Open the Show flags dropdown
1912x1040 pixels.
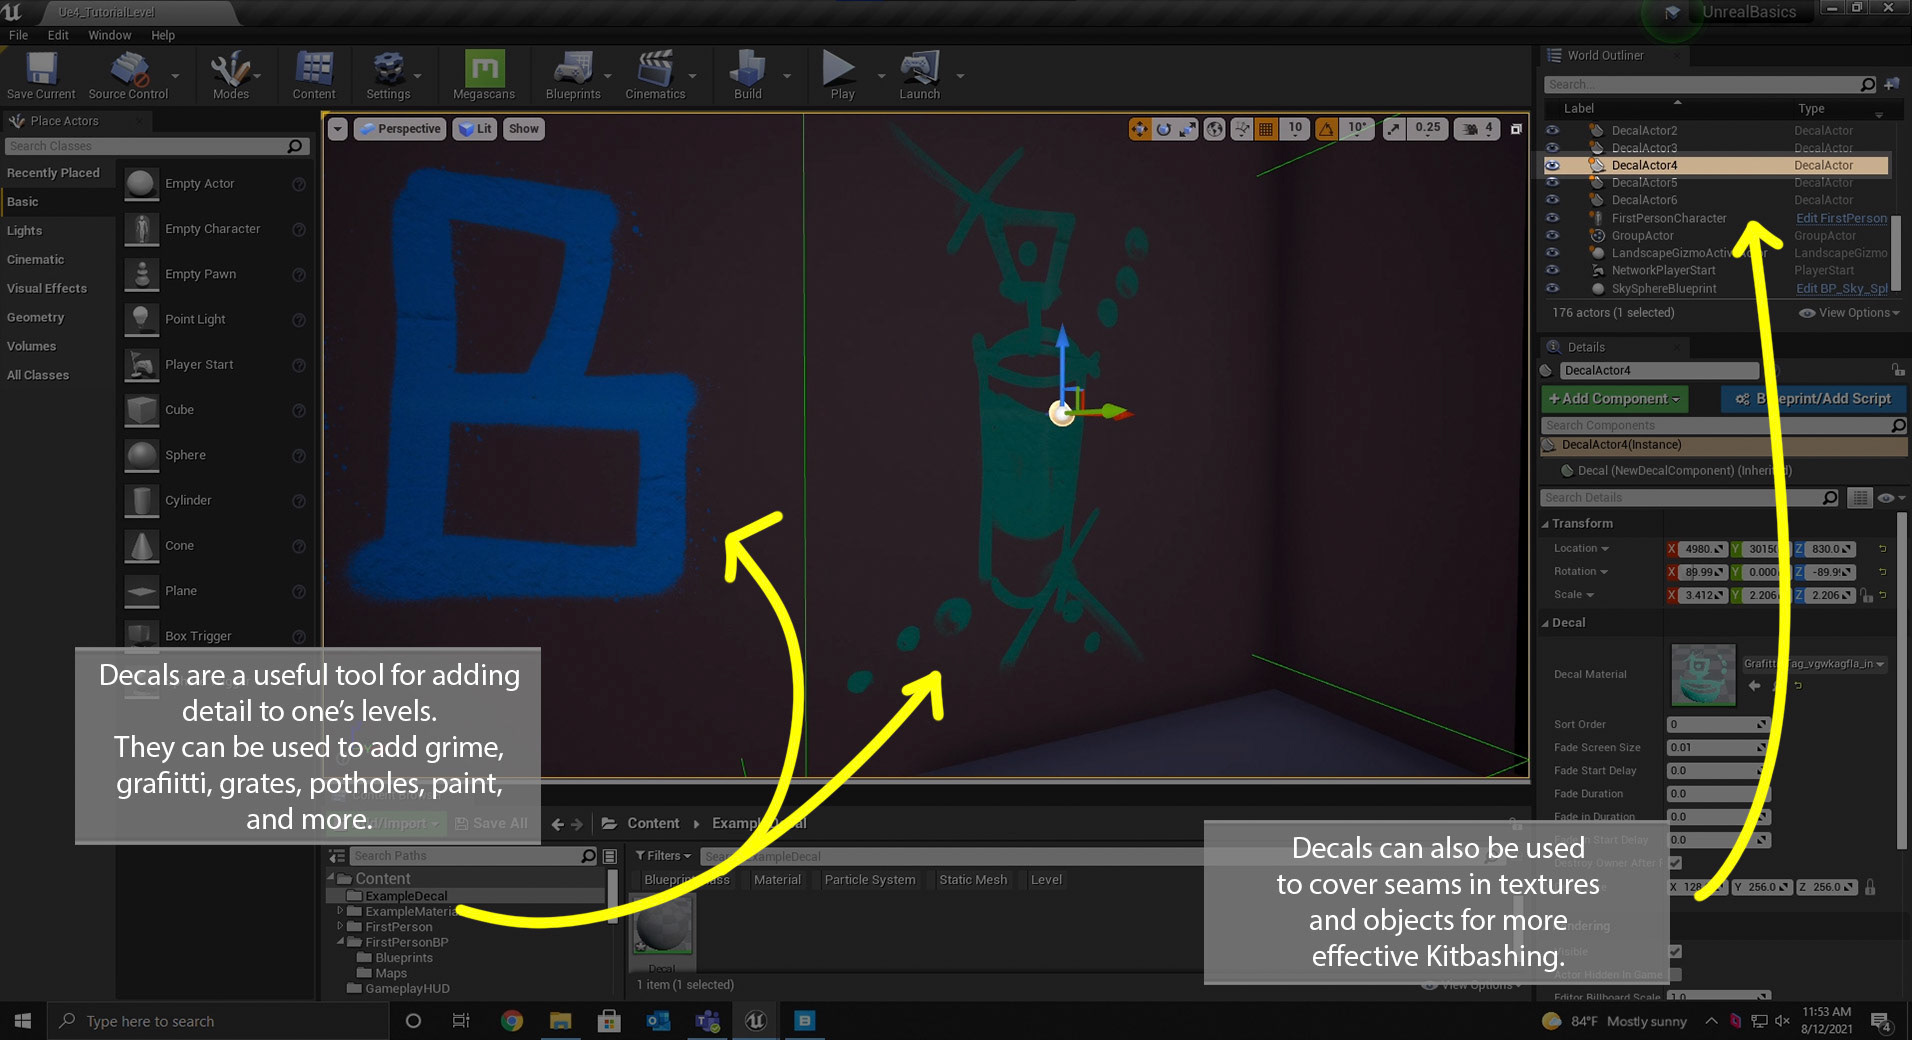click(x=523, y=129)
